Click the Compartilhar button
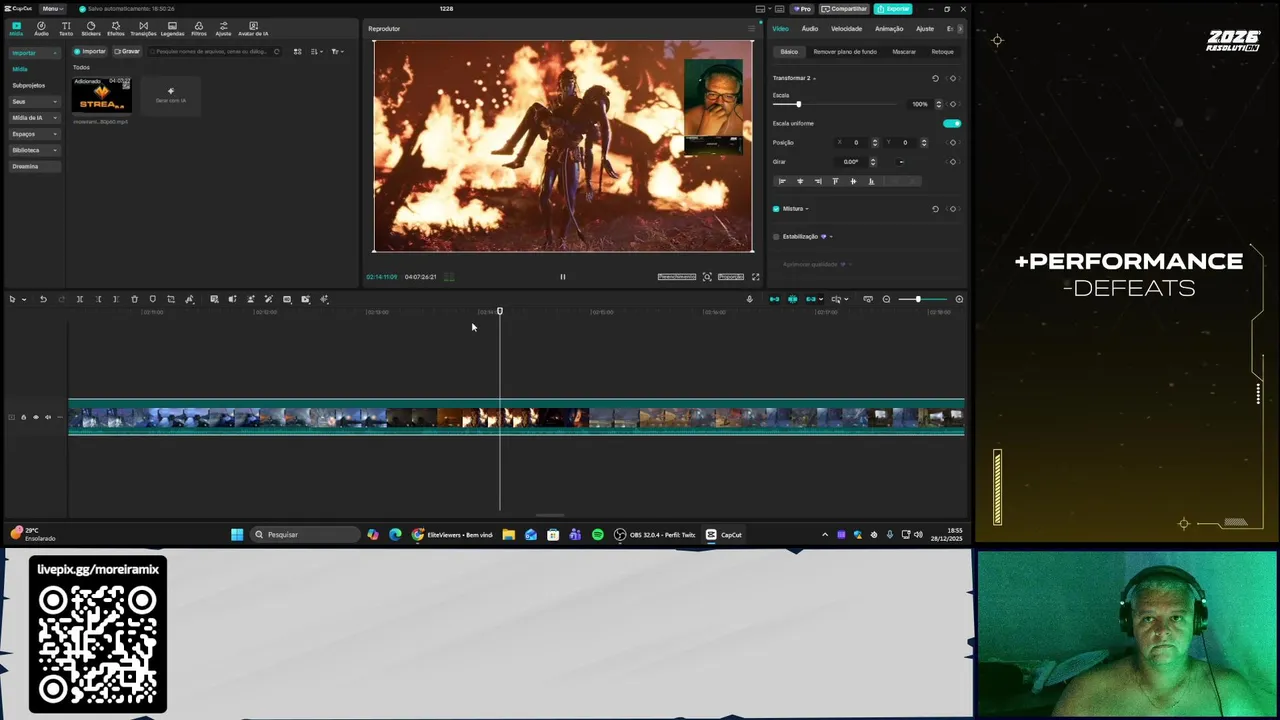Image resolution: width=1280 pixels, height=720 pixels. [845, 9]
